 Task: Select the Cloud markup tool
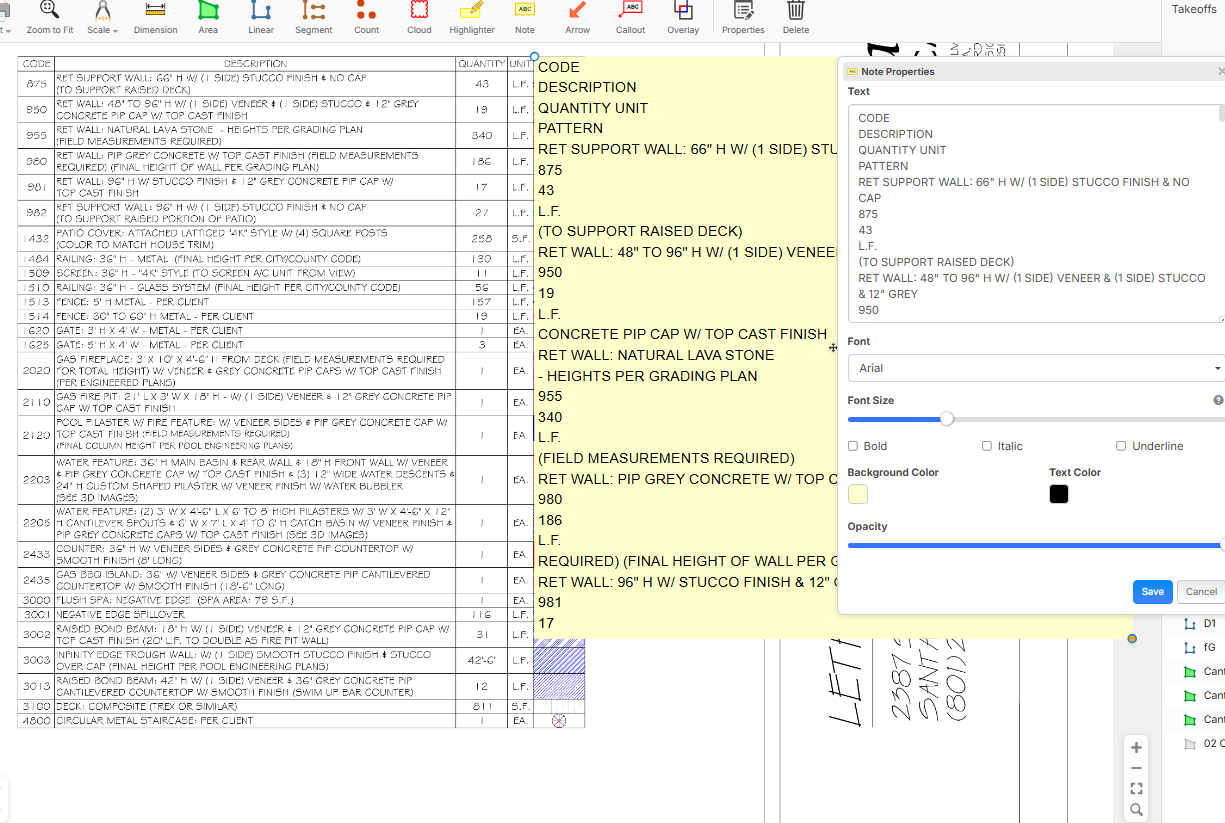click(419, 17)
